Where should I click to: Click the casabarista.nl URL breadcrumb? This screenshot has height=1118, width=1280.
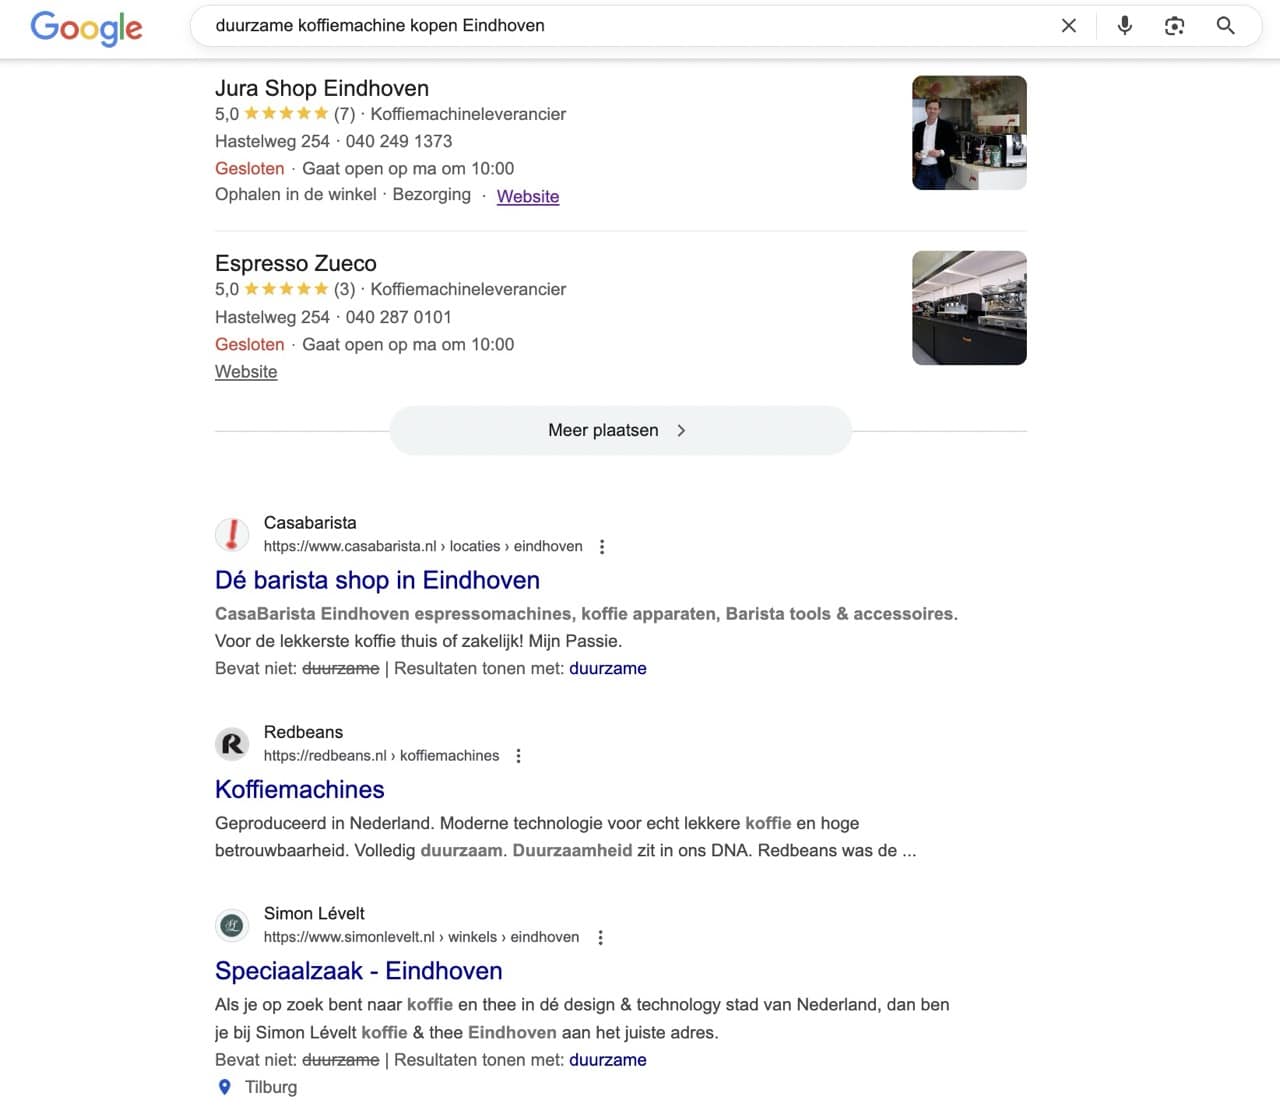423,546
